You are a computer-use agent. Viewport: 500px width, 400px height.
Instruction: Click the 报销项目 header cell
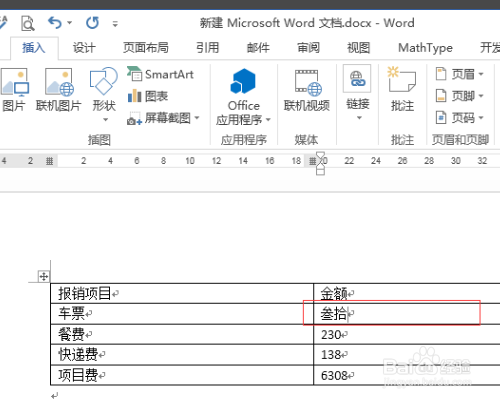tap(182, 293)
